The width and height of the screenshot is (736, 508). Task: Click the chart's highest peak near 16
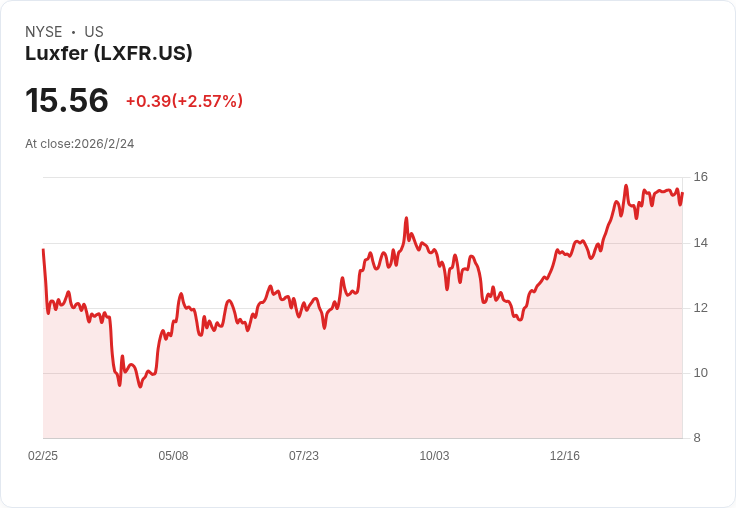tap(626, 185)
